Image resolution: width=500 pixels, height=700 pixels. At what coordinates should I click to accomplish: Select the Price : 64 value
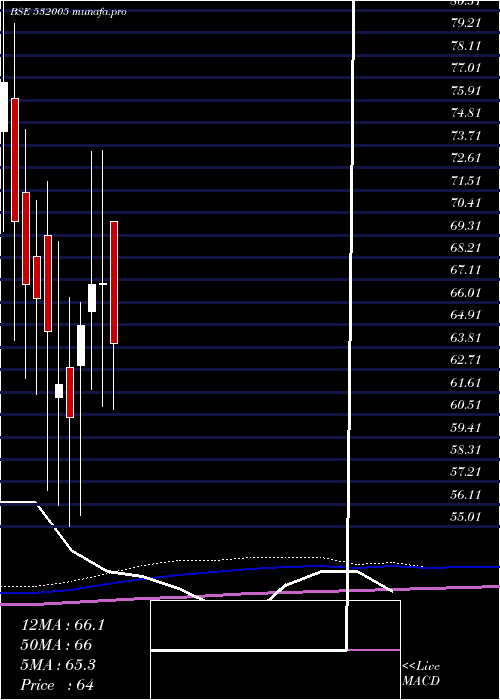click(57, 685)
